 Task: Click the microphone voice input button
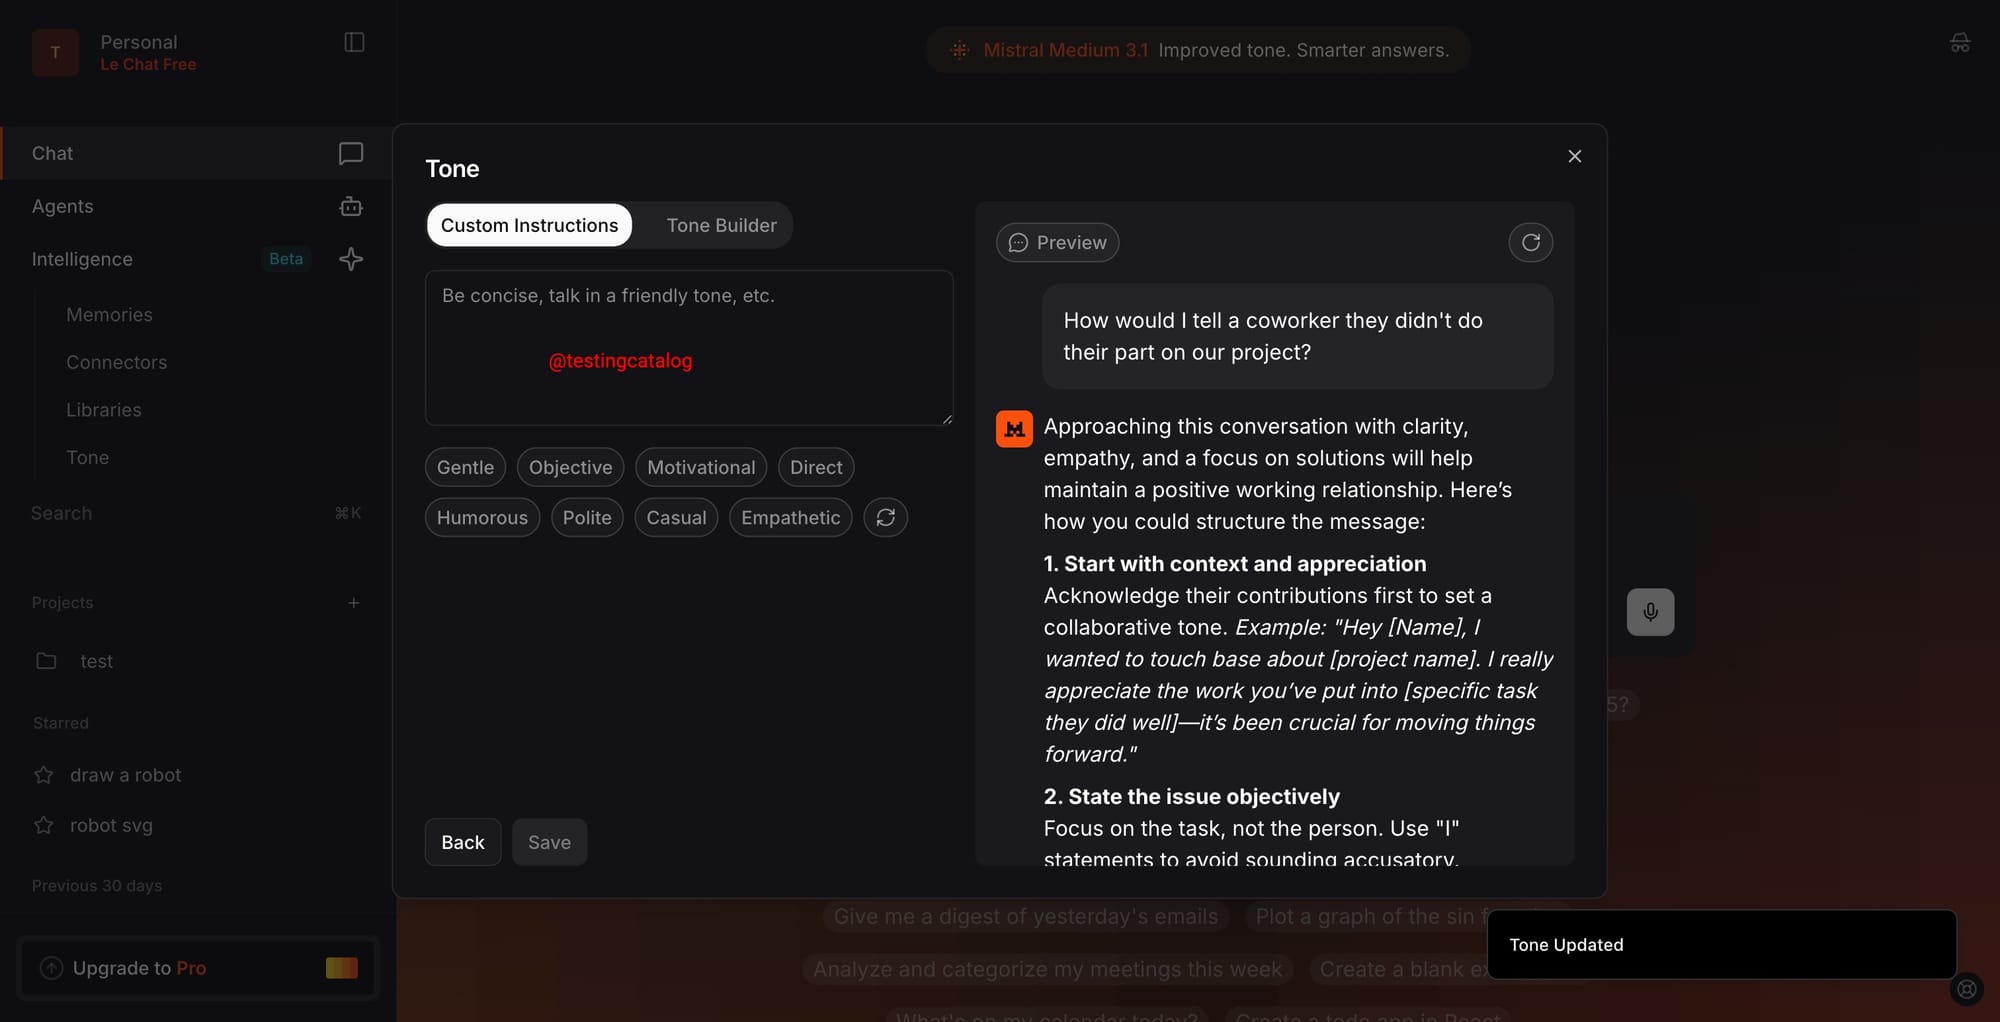(1651, 612)
